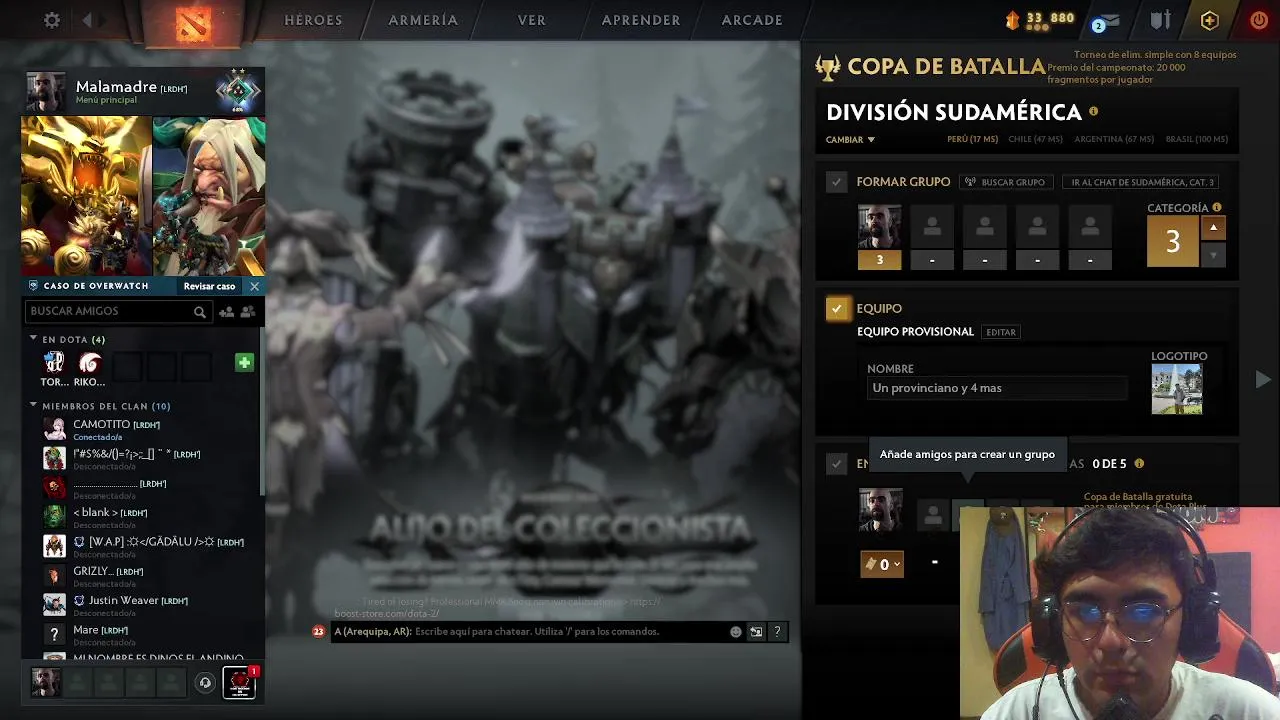
Task: Select clan member Justin Weaver
Action: 142,605
